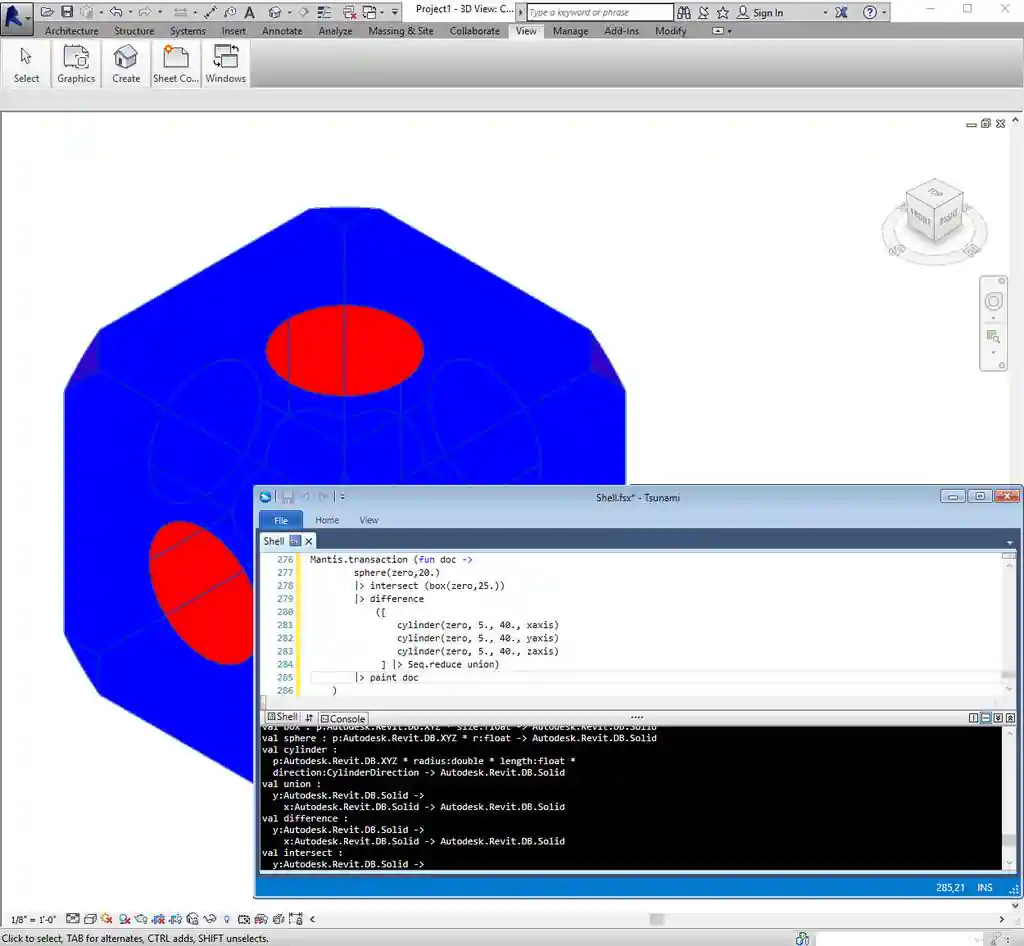Viewport: 1024px width, 946px height.
Task: Open the Undo history dropdown arrow
Action: 129,12
